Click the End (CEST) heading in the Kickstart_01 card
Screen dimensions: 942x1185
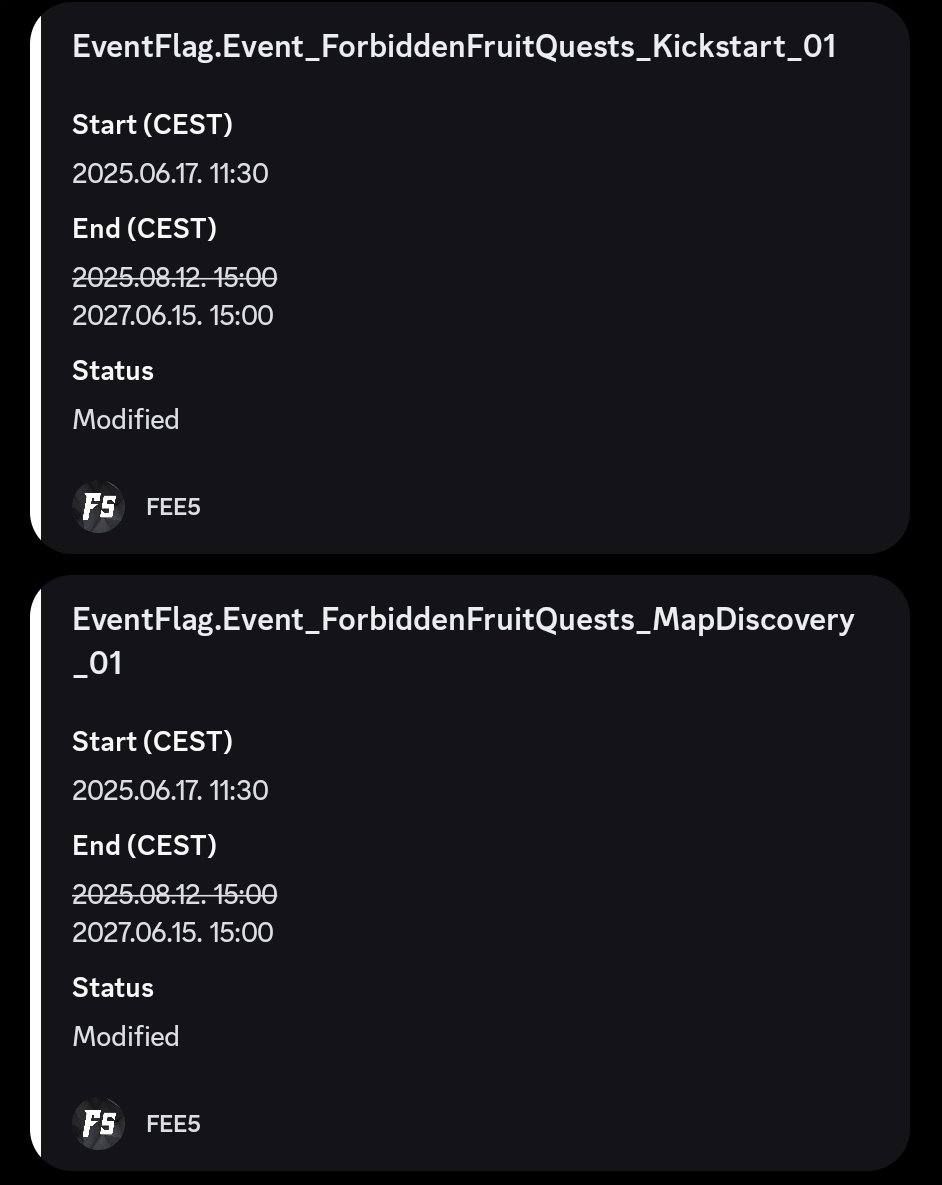[x=144, y=229]
